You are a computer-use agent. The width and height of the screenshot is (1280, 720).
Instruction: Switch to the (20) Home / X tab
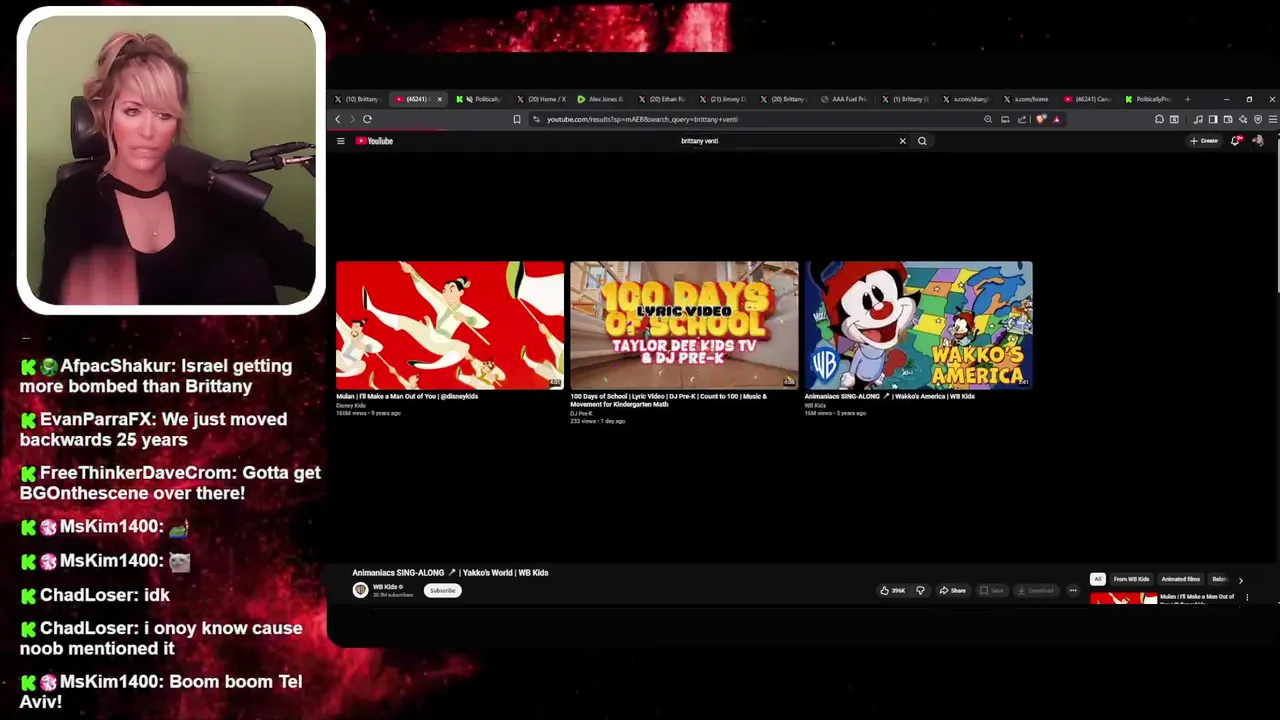click(540, 99)
